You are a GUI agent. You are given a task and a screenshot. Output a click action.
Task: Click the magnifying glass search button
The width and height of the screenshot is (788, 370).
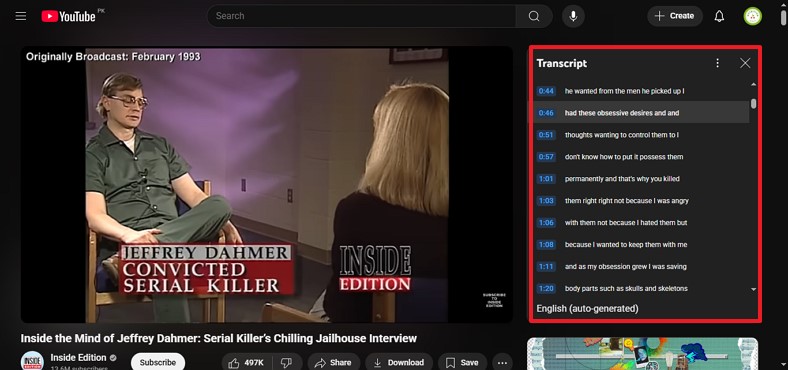(534, 16)
